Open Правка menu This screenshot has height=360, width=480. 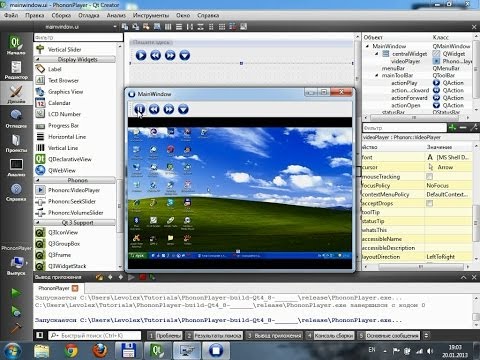(x=35, y=15)
